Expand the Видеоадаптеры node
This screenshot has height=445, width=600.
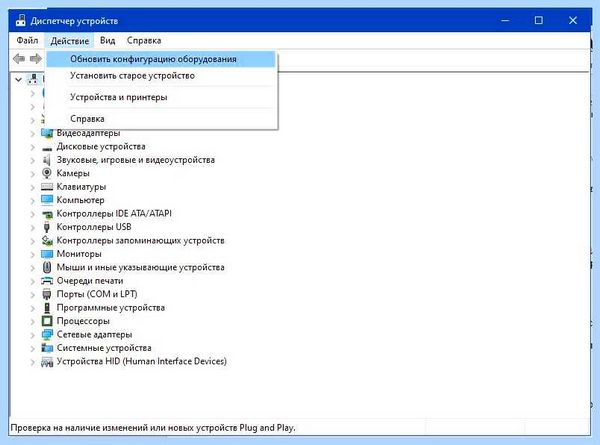pyautogui.click(x=33, y=134)
